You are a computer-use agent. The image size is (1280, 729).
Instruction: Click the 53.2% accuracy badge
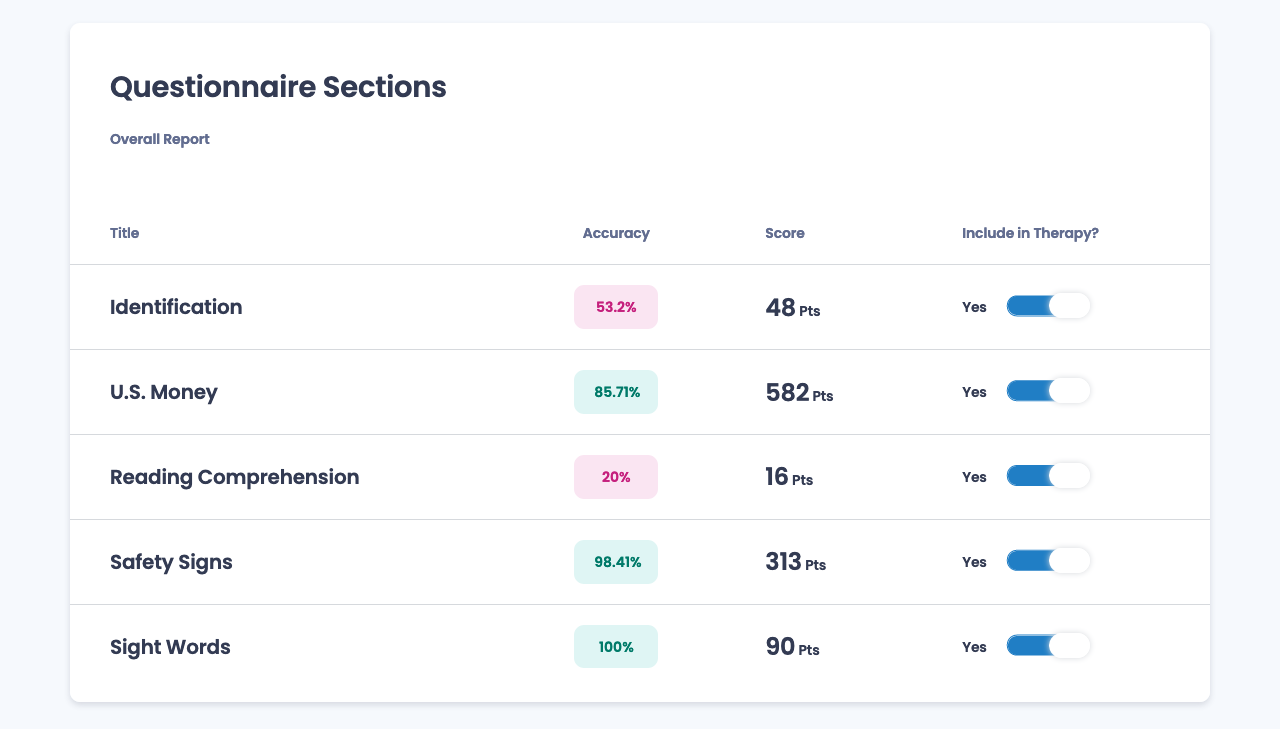tap(616, 307)
